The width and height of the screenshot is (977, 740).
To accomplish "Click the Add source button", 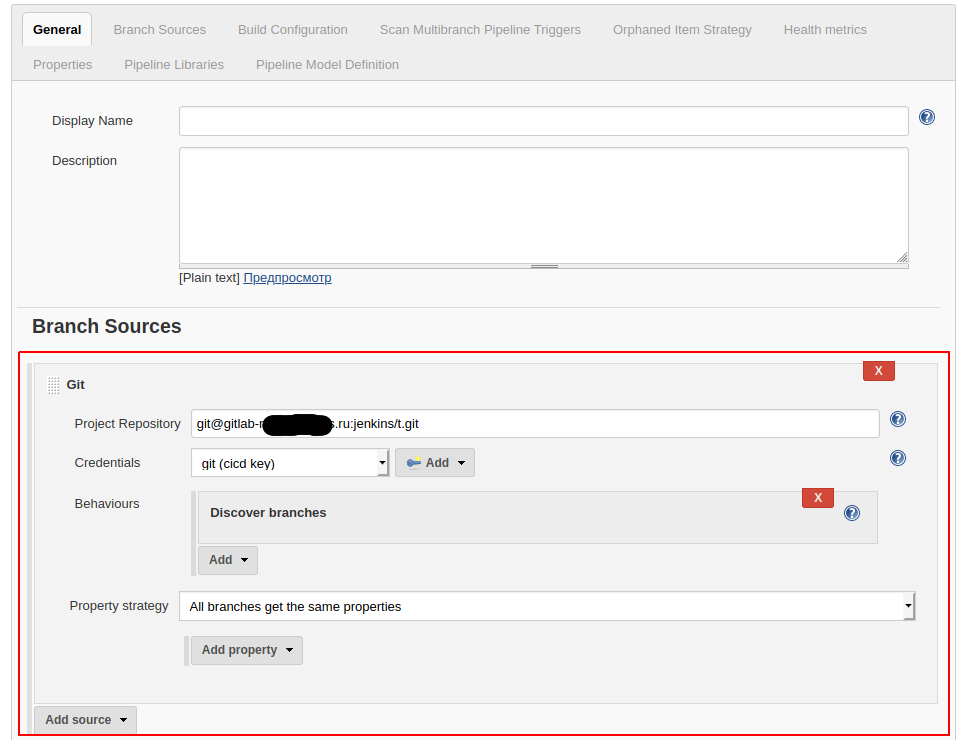I will coord(85,720).
